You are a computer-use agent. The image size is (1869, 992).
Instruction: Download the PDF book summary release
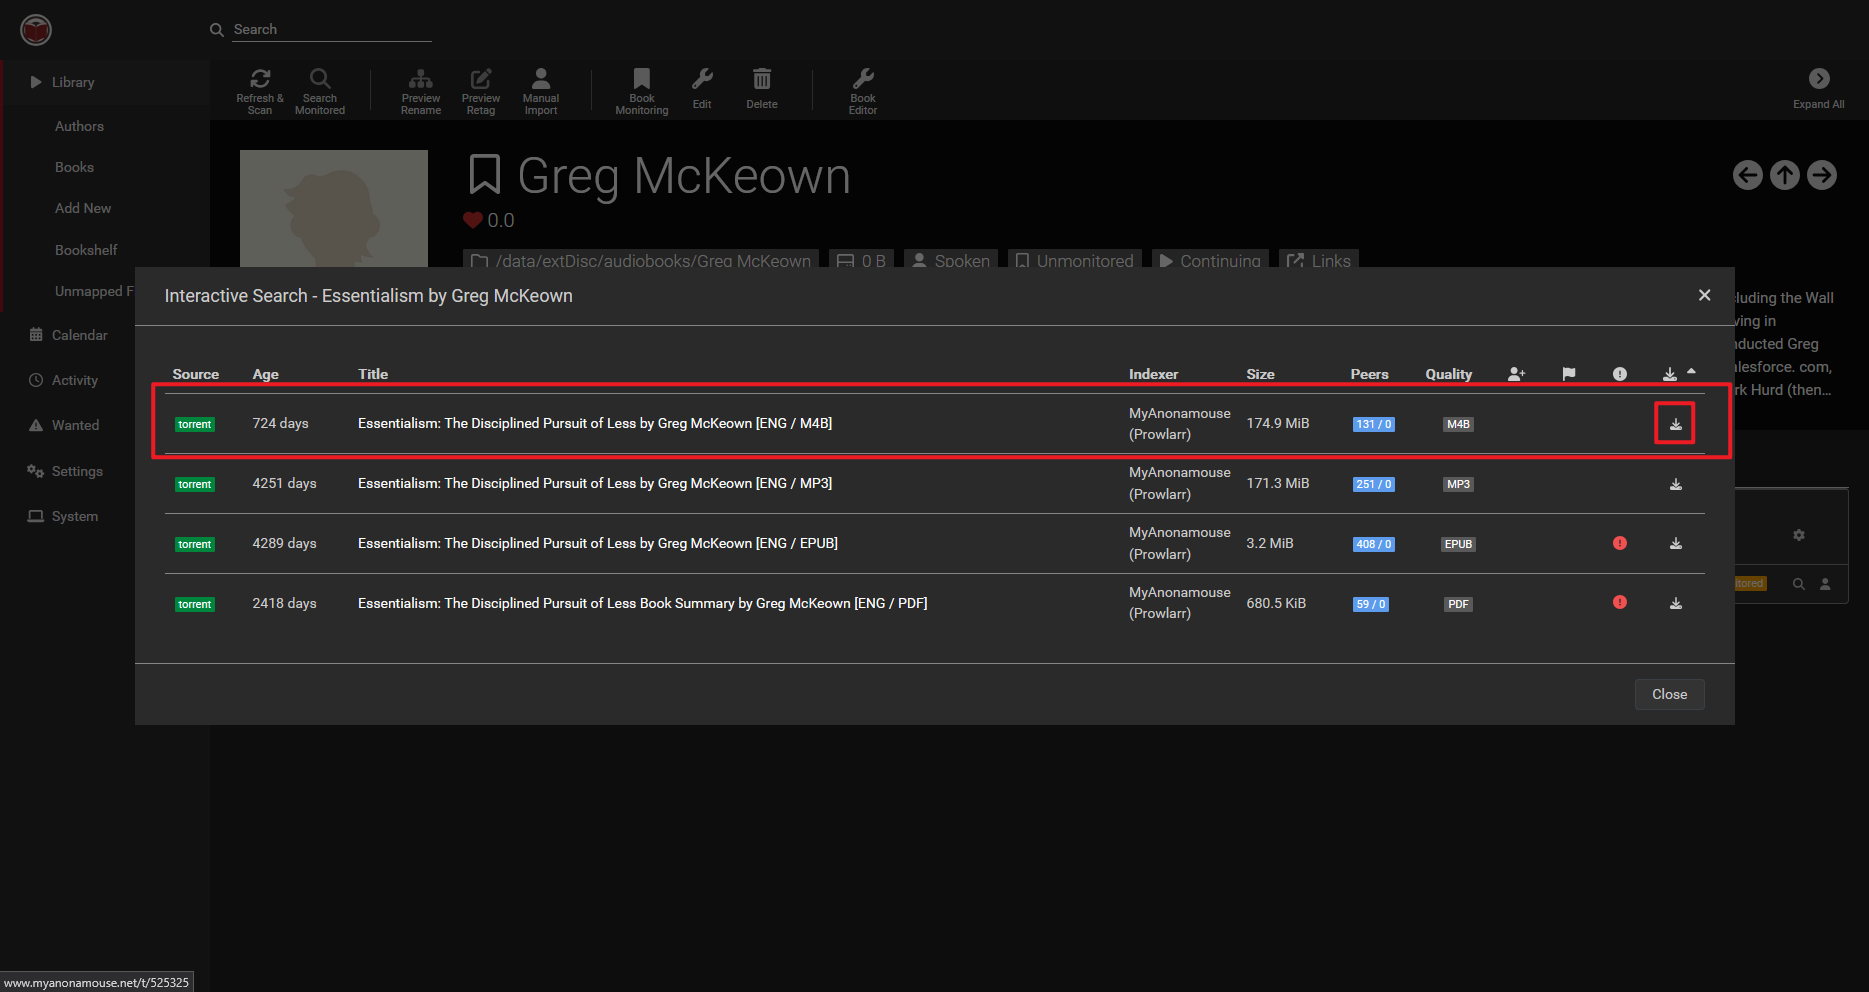pyautogui.click(x=1675, y=603)
